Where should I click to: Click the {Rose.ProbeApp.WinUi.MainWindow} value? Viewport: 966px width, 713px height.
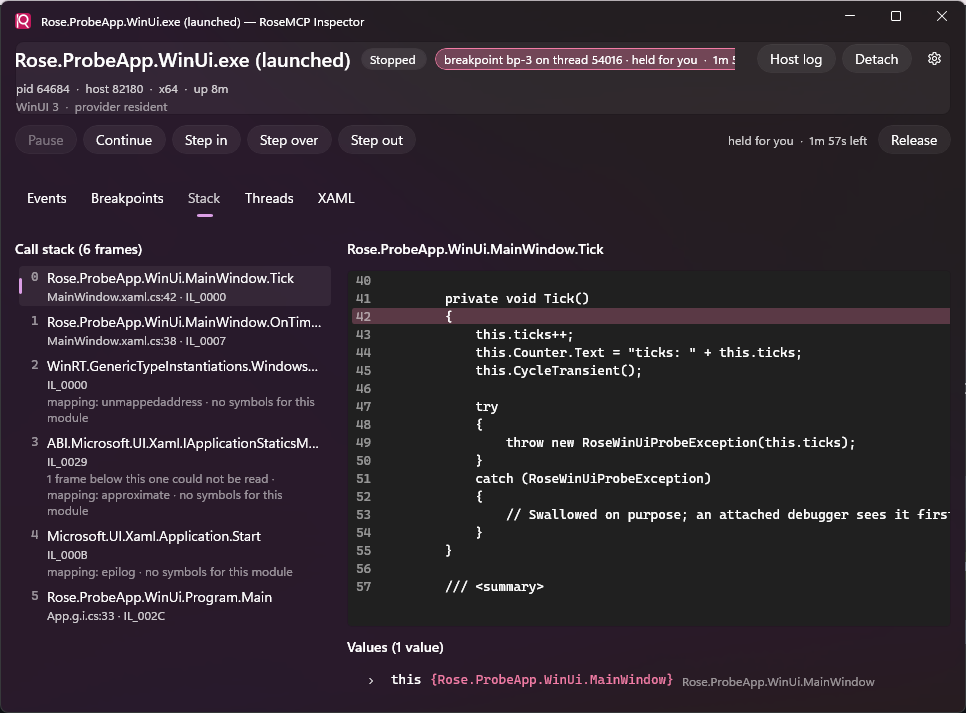pos(551,680)
